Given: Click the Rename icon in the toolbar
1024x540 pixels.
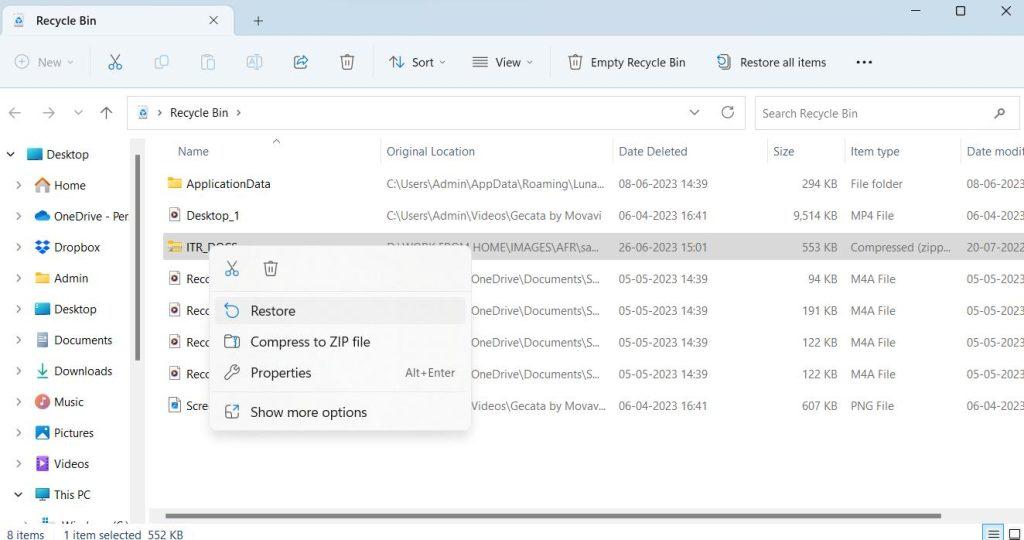Looking at the screenshot, I should coord(254,62).
